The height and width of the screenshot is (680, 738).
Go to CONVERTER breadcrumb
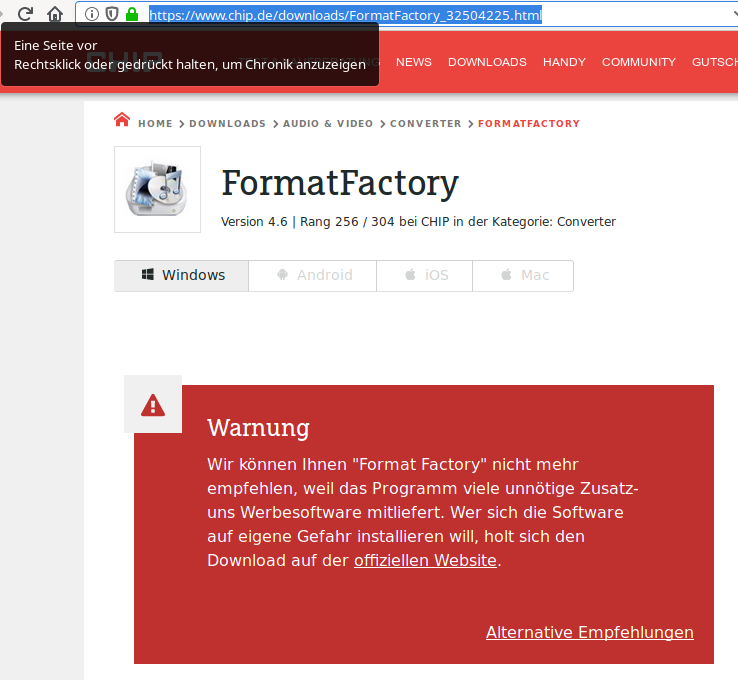[x=426, y=124]
